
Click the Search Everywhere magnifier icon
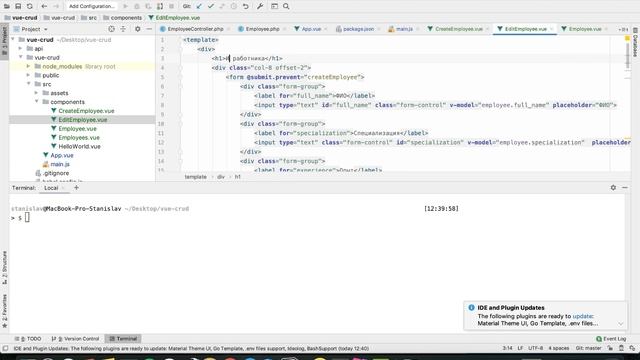click(x=286, y=6)
